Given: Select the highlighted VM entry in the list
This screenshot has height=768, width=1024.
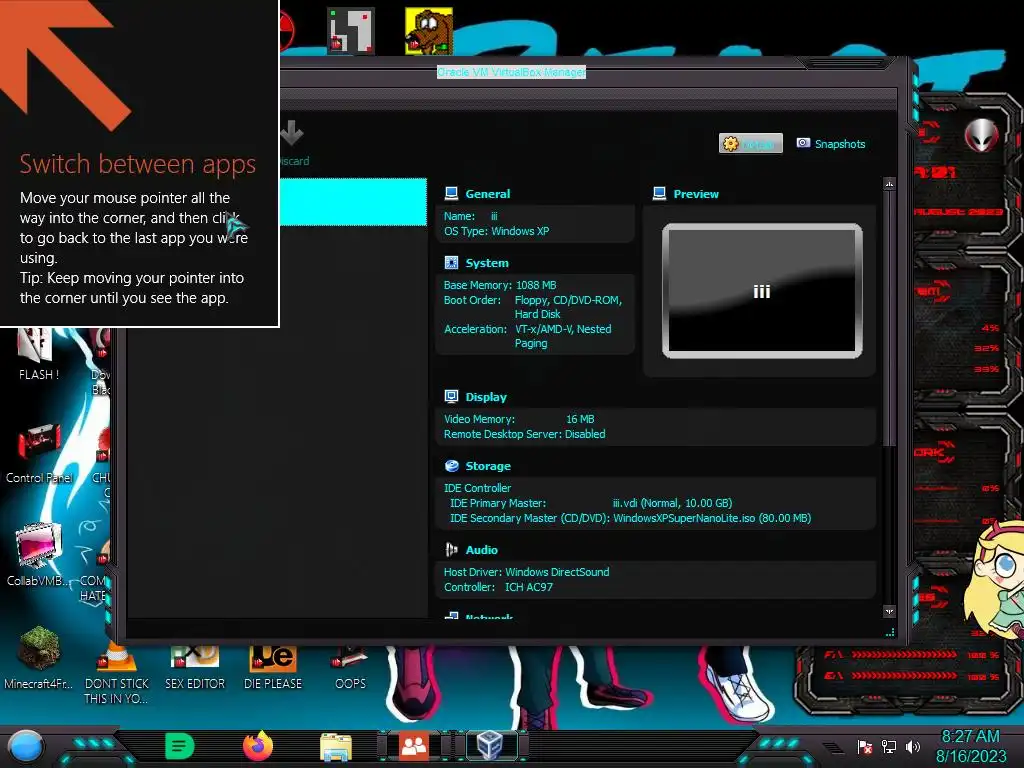Looking at the screenshot, I should pos(353,202).
